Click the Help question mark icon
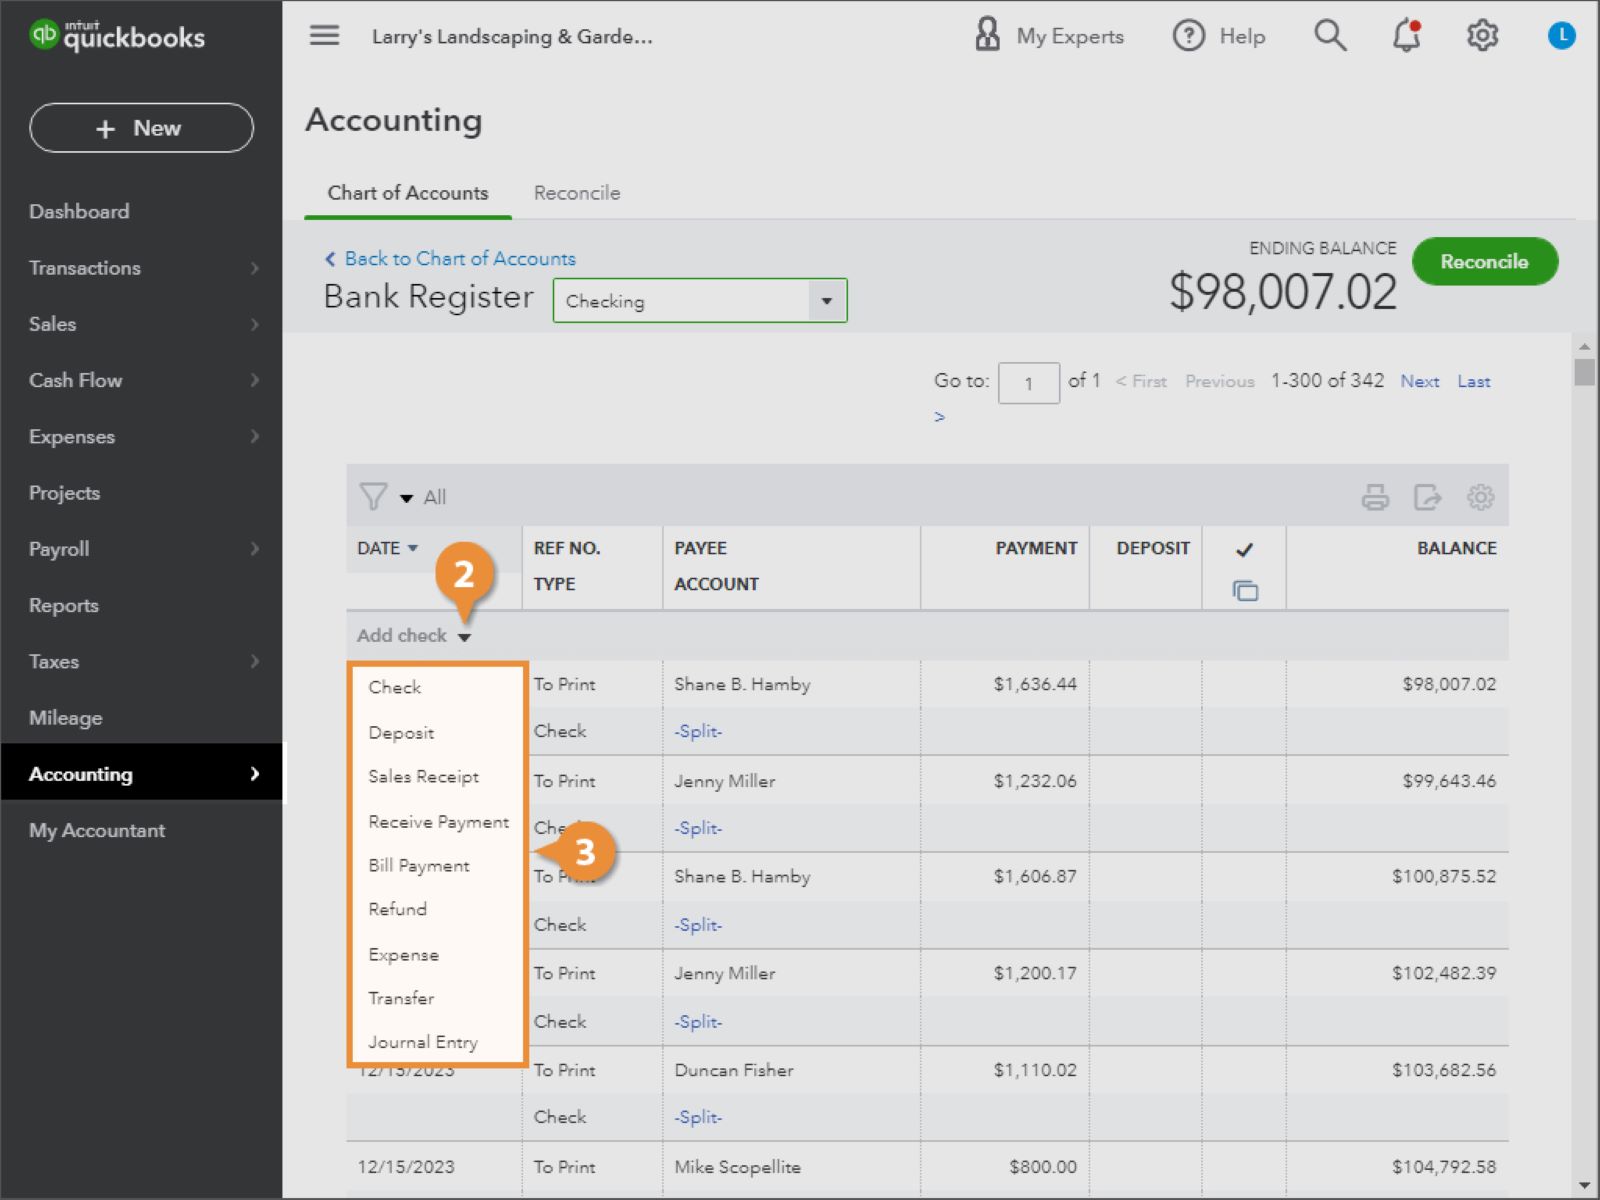The width and height of the screenshot is (1600, 1200). tap(1188, 35)
